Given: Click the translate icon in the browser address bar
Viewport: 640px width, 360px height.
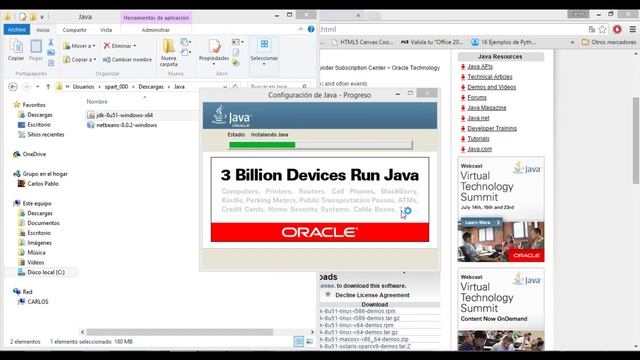Looking at the screenshot, I should [591, 29].
